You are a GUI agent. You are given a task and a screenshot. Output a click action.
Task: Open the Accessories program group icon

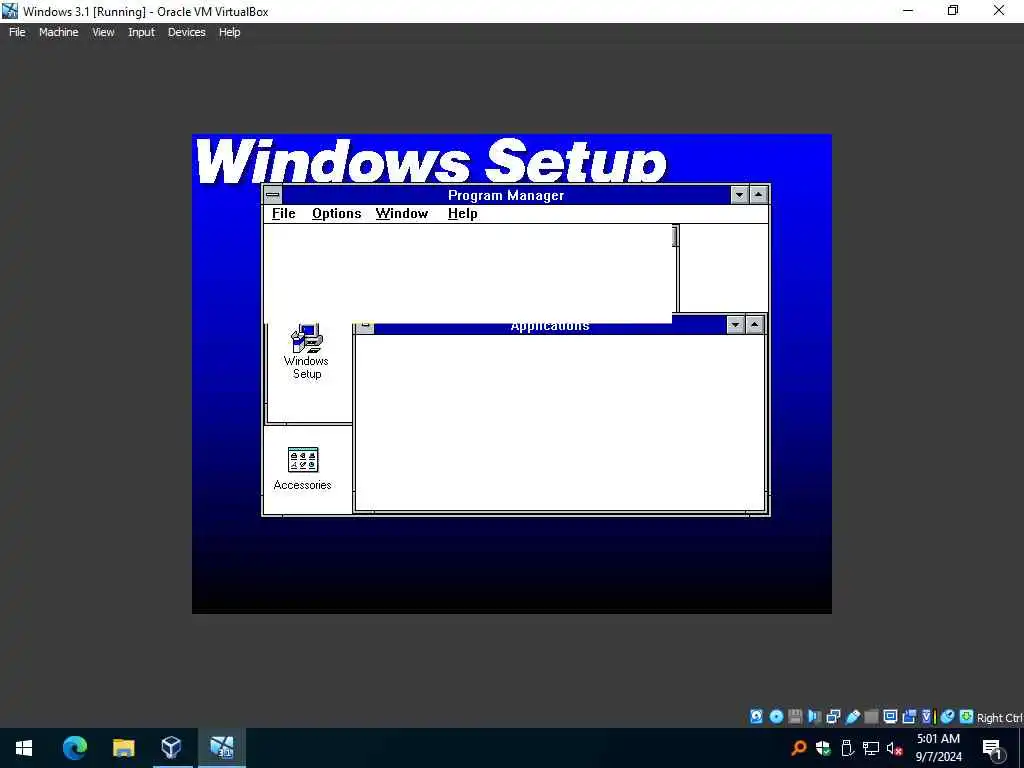pos(302,468)
